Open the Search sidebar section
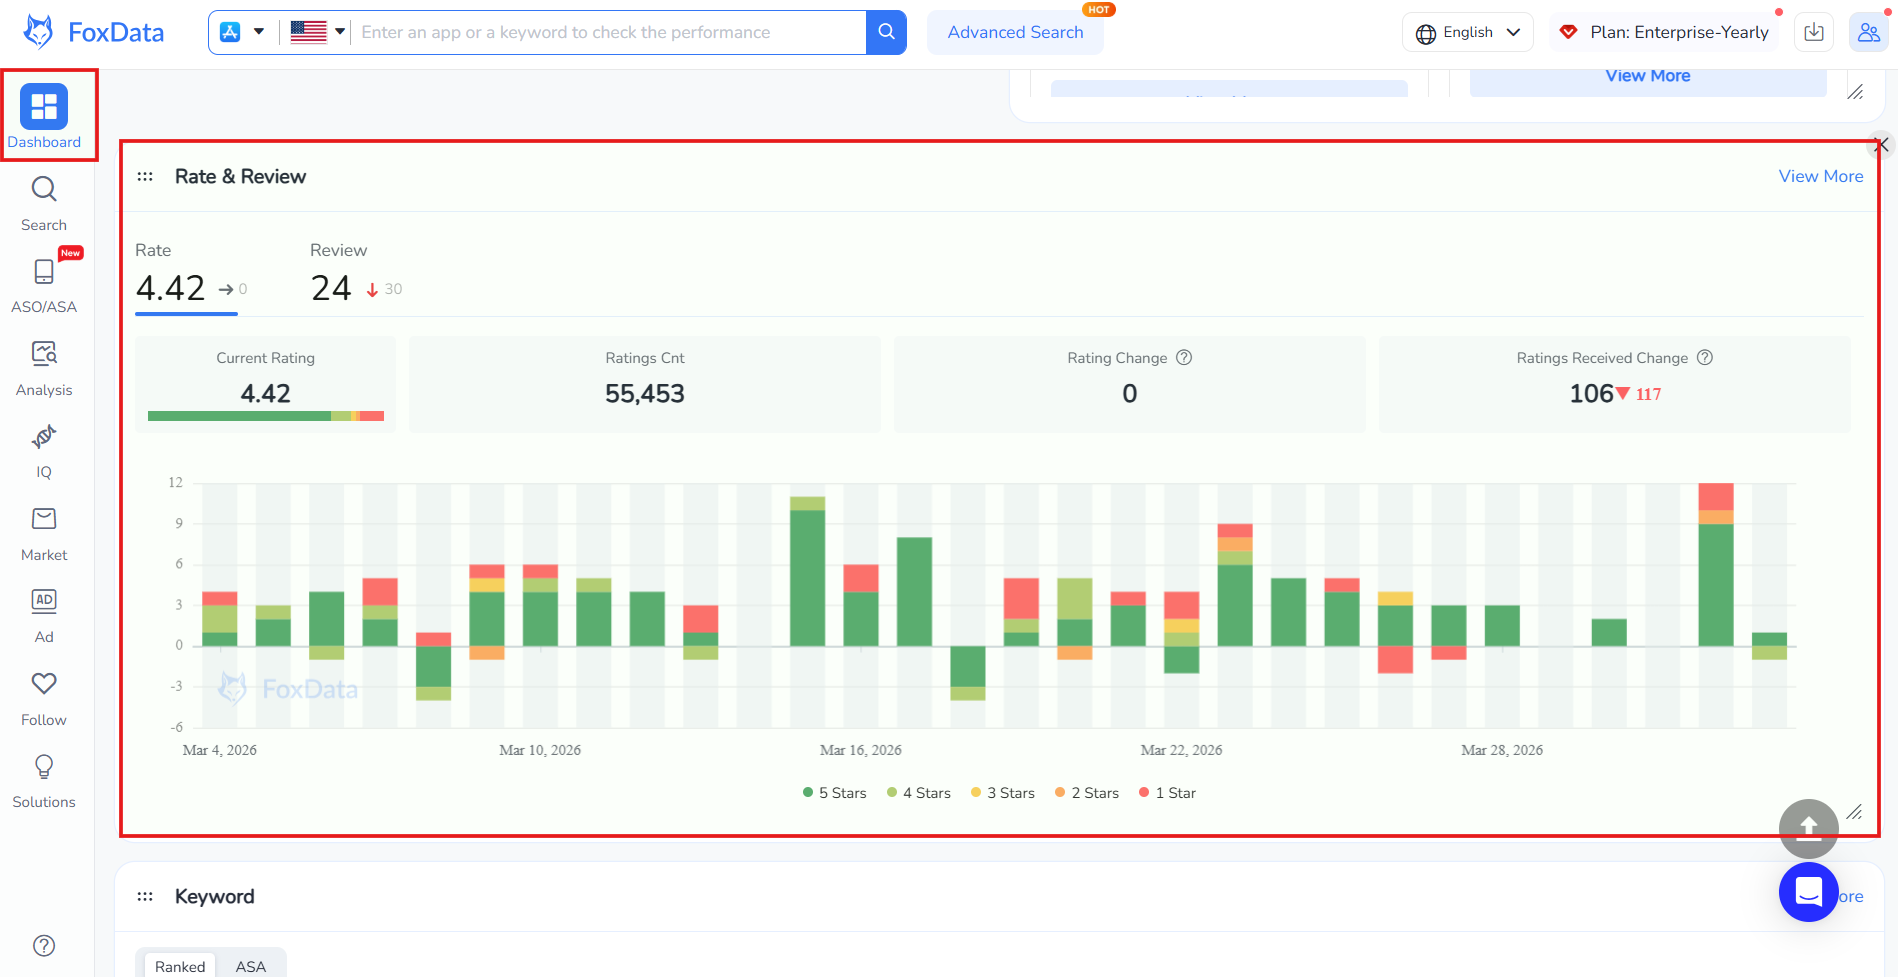1898x977 pixels. (44, 190)
